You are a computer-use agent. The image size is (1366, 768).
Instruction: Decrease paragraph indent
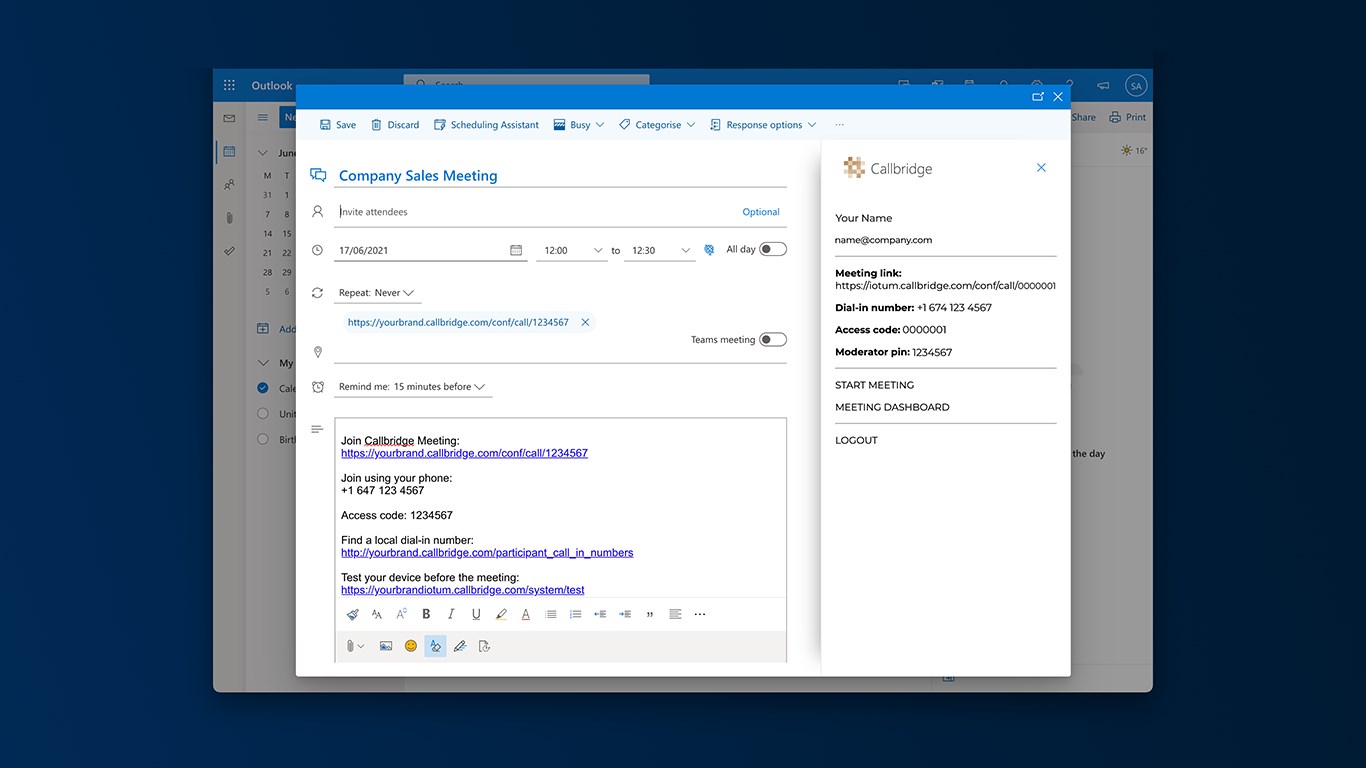point(600,614)
